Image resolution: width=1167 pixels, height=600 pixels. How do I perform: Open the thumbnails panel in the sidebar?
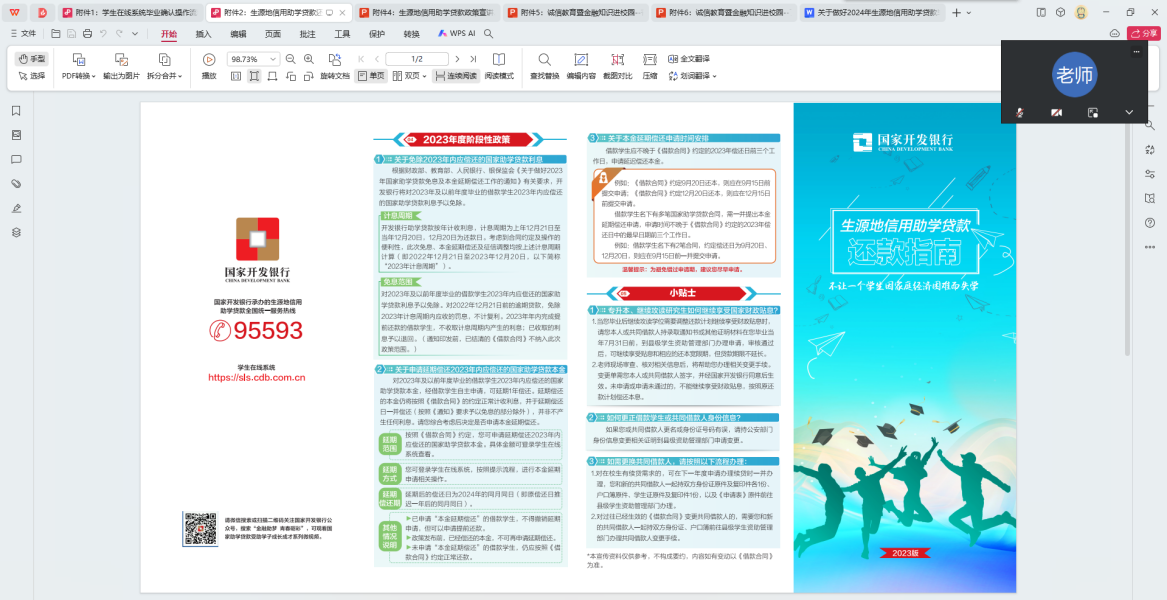[16, 135]
